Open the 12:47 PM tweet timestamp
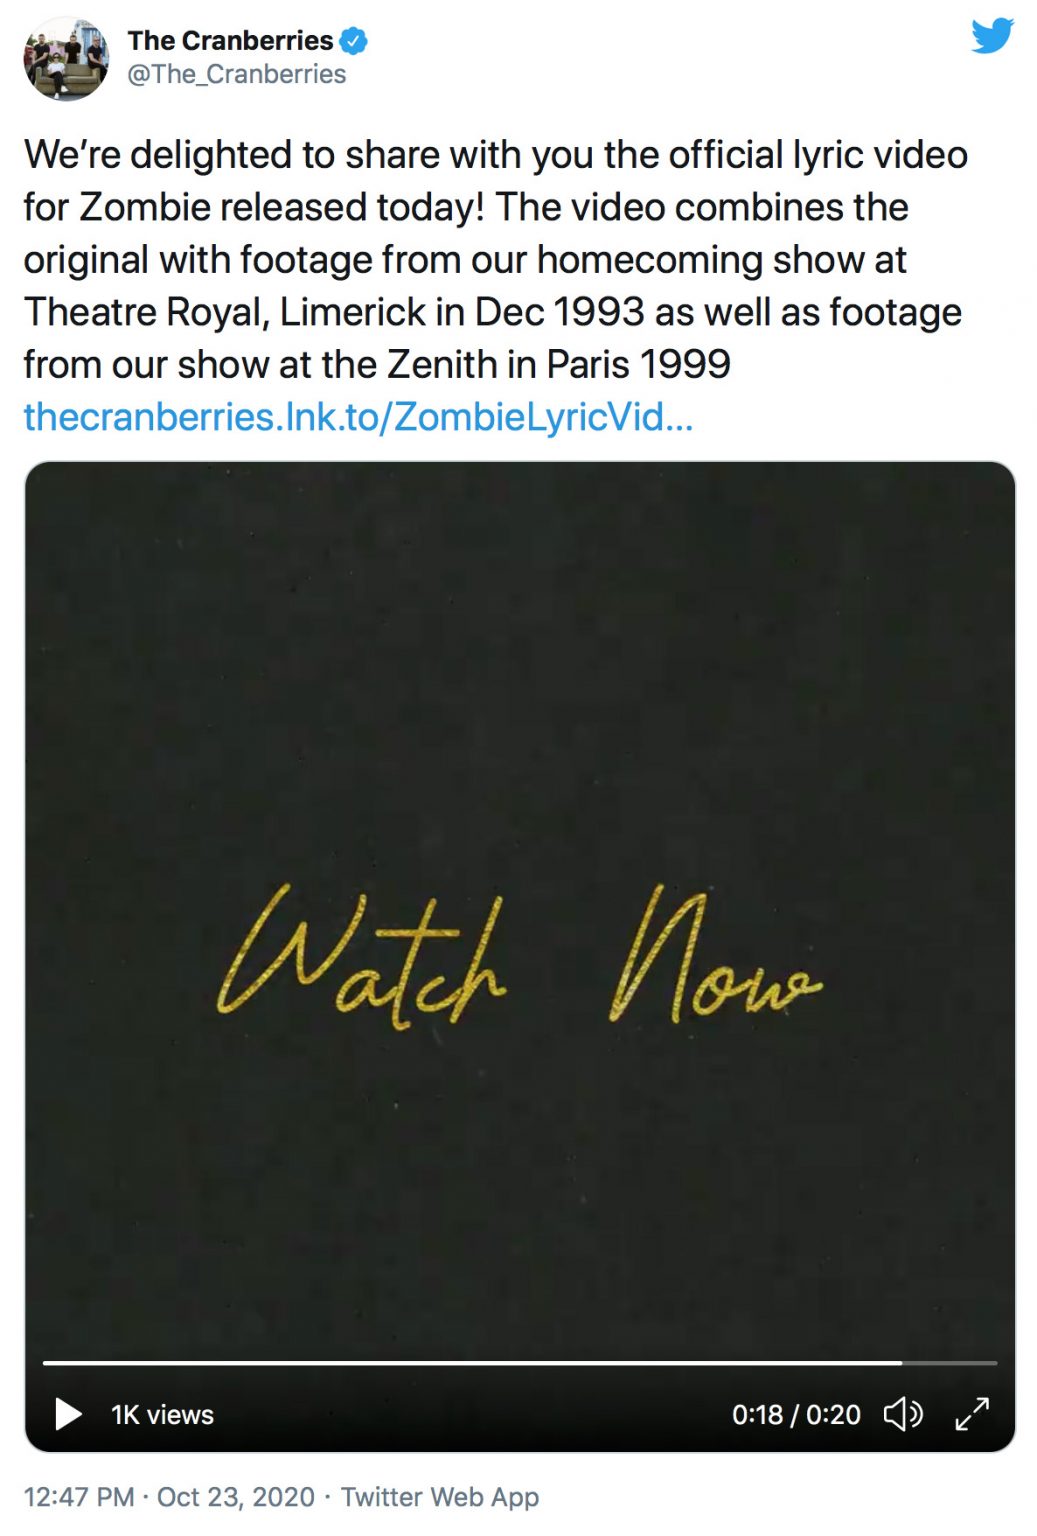 (x=78, y=1497)
